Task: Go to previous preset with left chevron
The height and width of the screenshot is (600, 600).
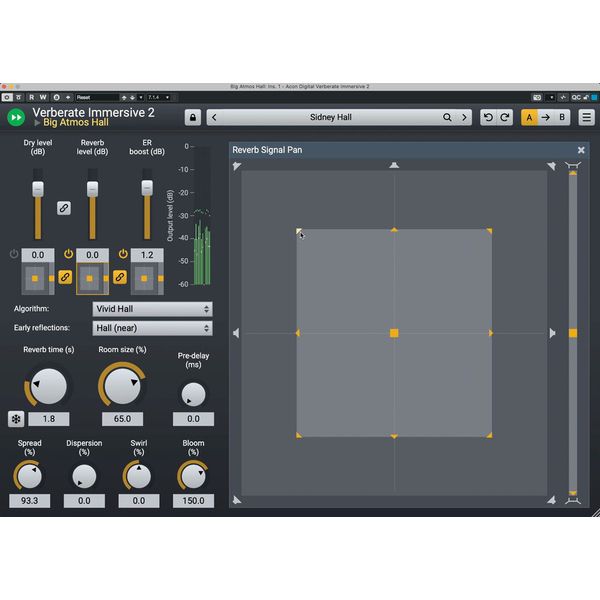Action: (214, 117)
